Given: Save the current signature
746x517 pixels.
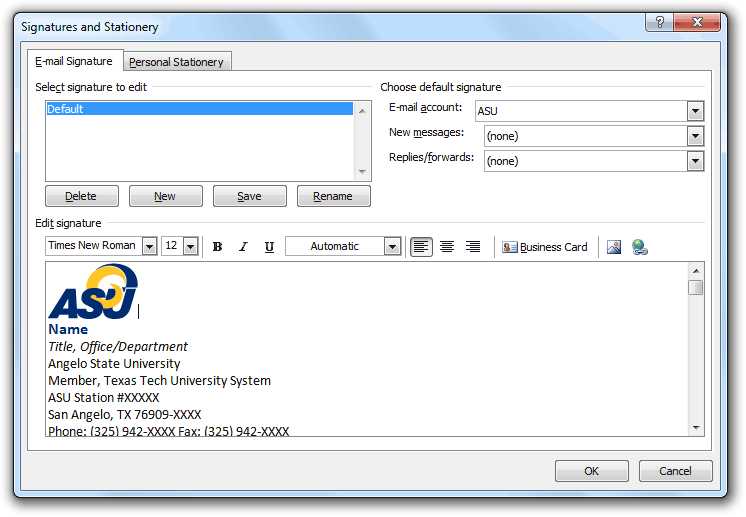Looking at the screenshot, I should [x=249, y=196].
